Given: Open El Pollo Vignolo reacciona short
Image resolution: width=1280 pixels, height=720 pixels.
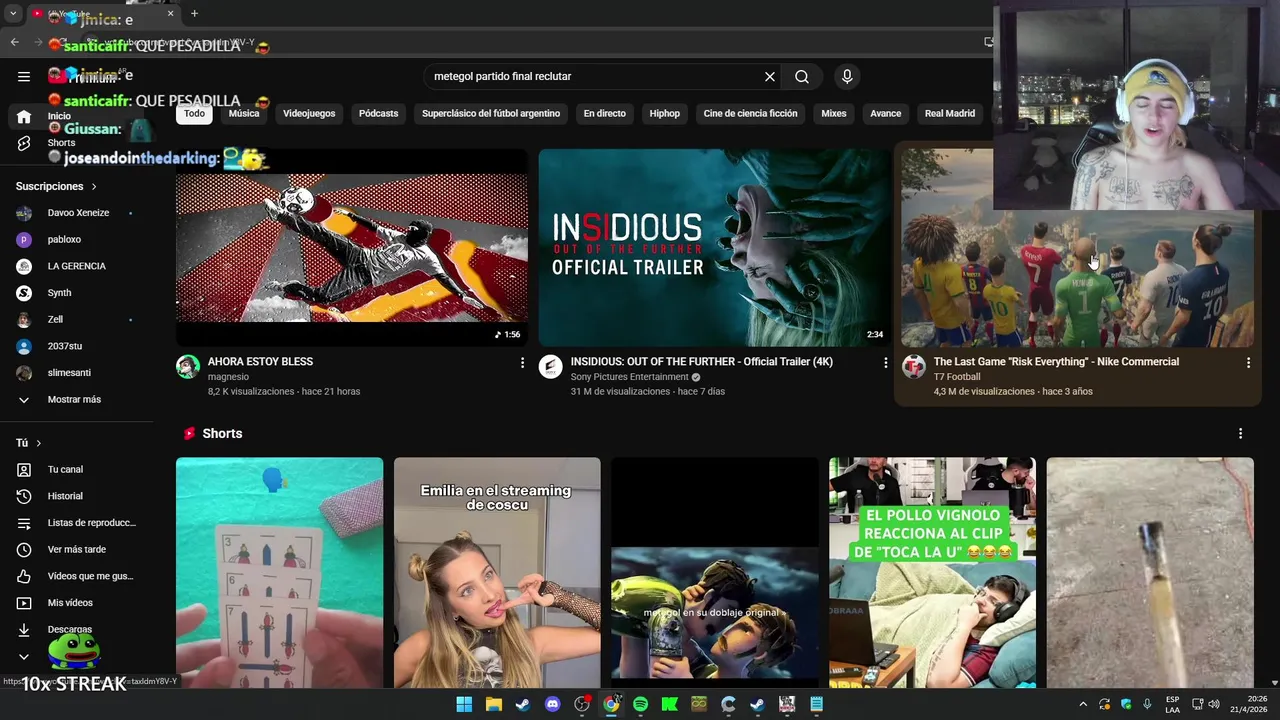Looking at the screenshot, I should [932, 573].
